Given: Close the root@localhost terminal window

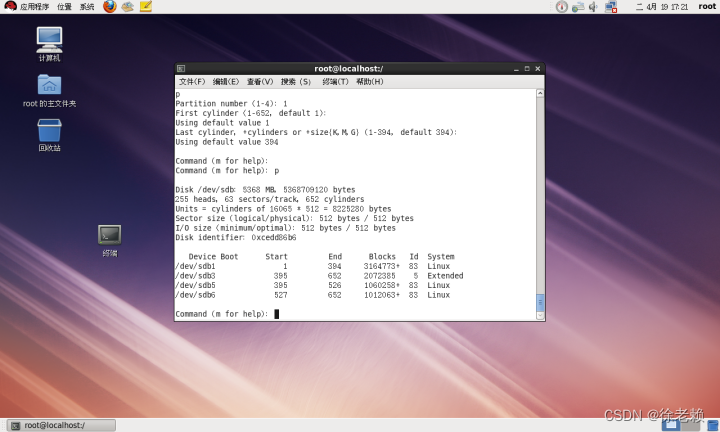Looking at the screenshot, I should 538,69.
